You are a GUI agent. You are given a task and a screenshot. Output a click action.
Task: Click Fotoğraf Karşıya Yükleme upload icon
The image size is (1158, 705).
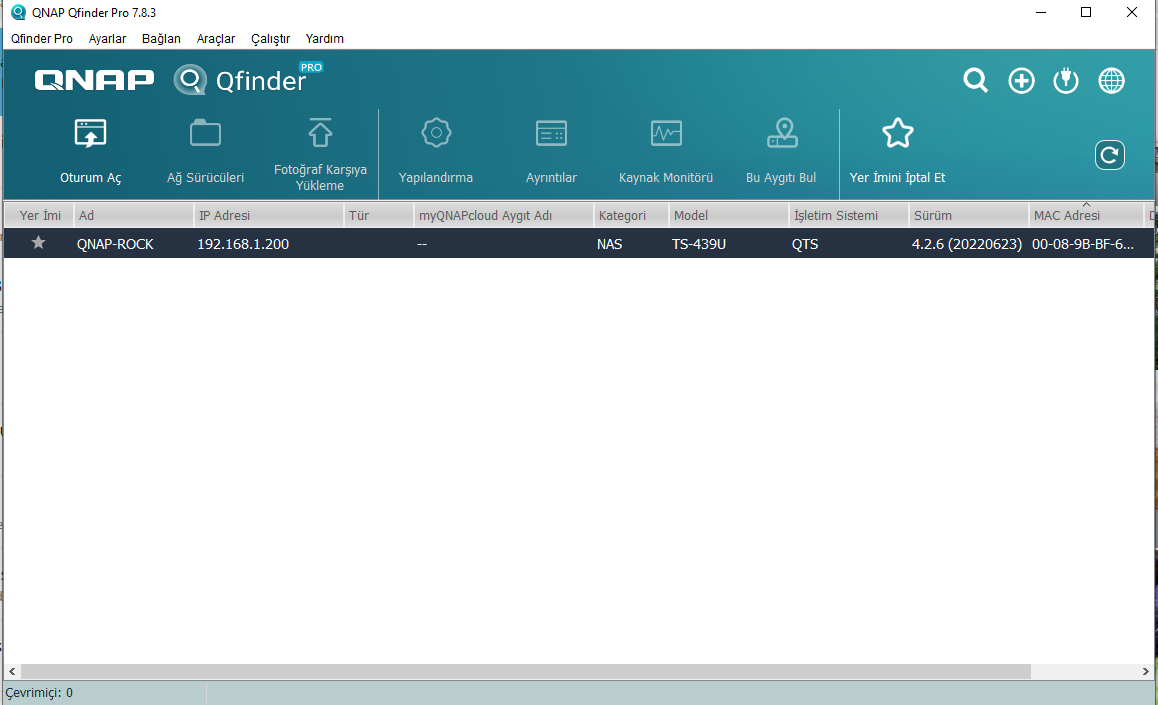(x=320, y=133)
